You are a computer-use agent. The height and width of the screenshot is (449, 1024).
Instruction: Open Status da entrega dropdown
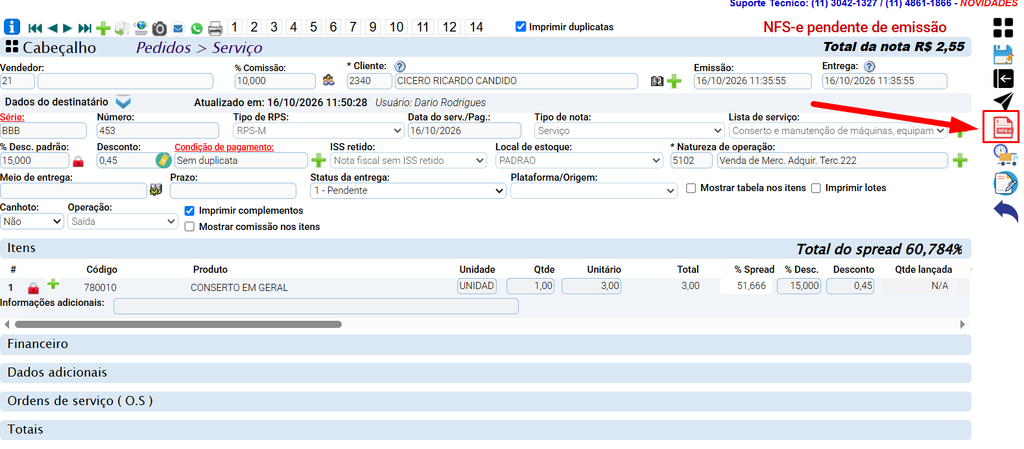click(x=408, y=191)
